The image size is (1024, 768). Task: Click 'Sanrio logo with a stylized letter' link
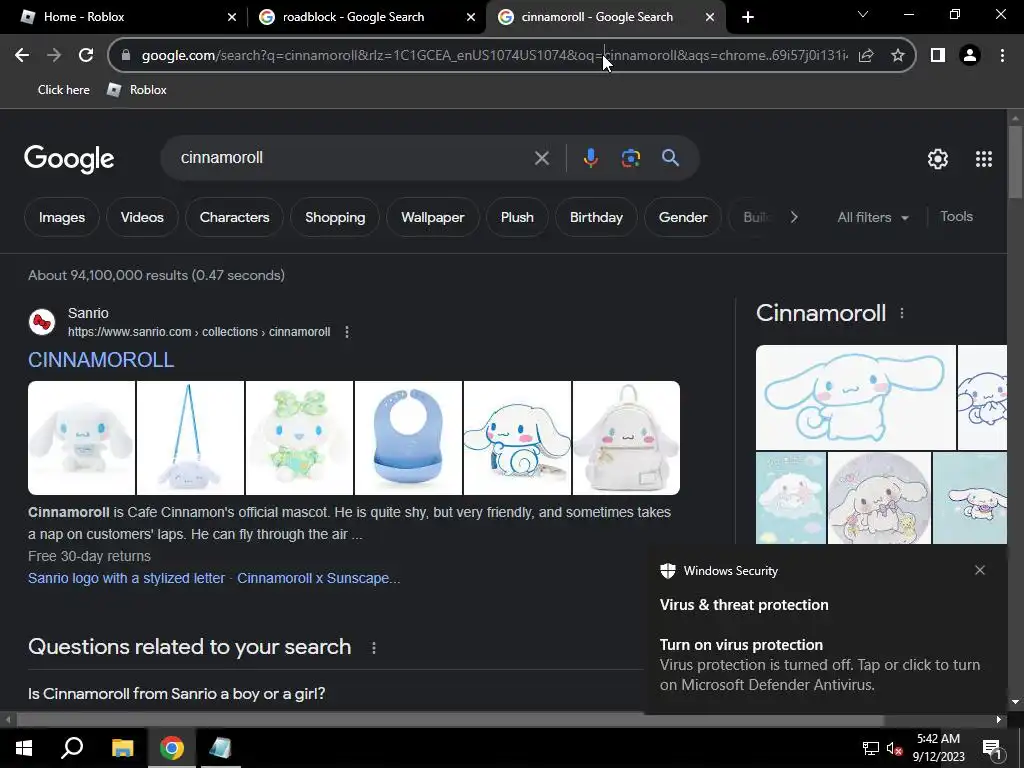[127, 578]
